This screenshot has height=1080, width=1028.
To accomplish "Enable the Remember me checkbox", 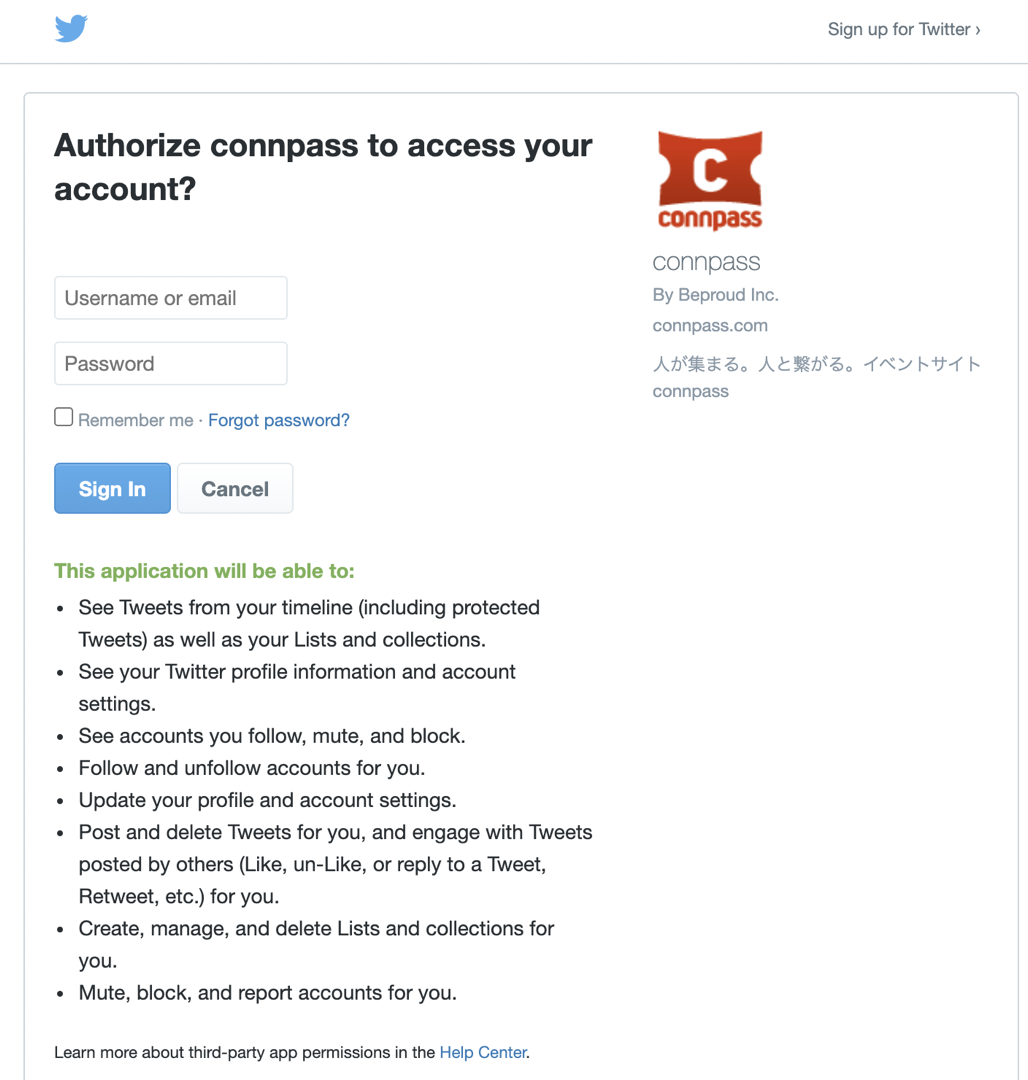I will (63, 417).
